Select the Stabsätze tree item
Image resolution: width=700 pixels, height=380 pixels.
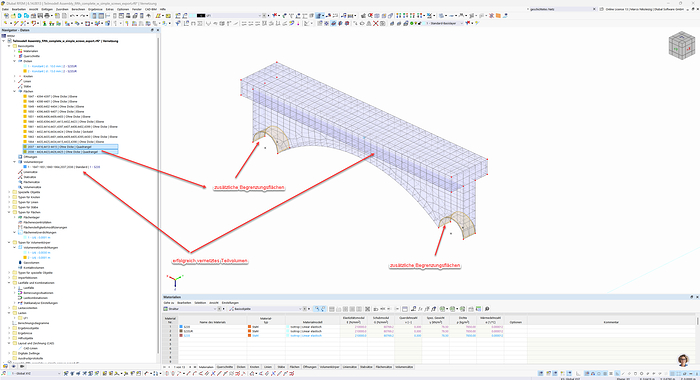coord(30,177)
